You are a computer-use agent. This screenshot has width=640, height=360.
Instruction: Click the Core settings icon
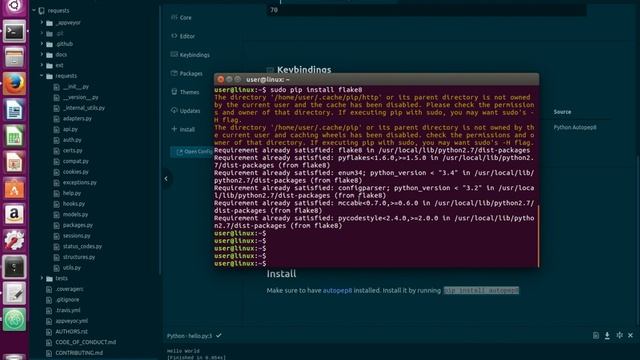pyautogui.click(x=174, y=17)
